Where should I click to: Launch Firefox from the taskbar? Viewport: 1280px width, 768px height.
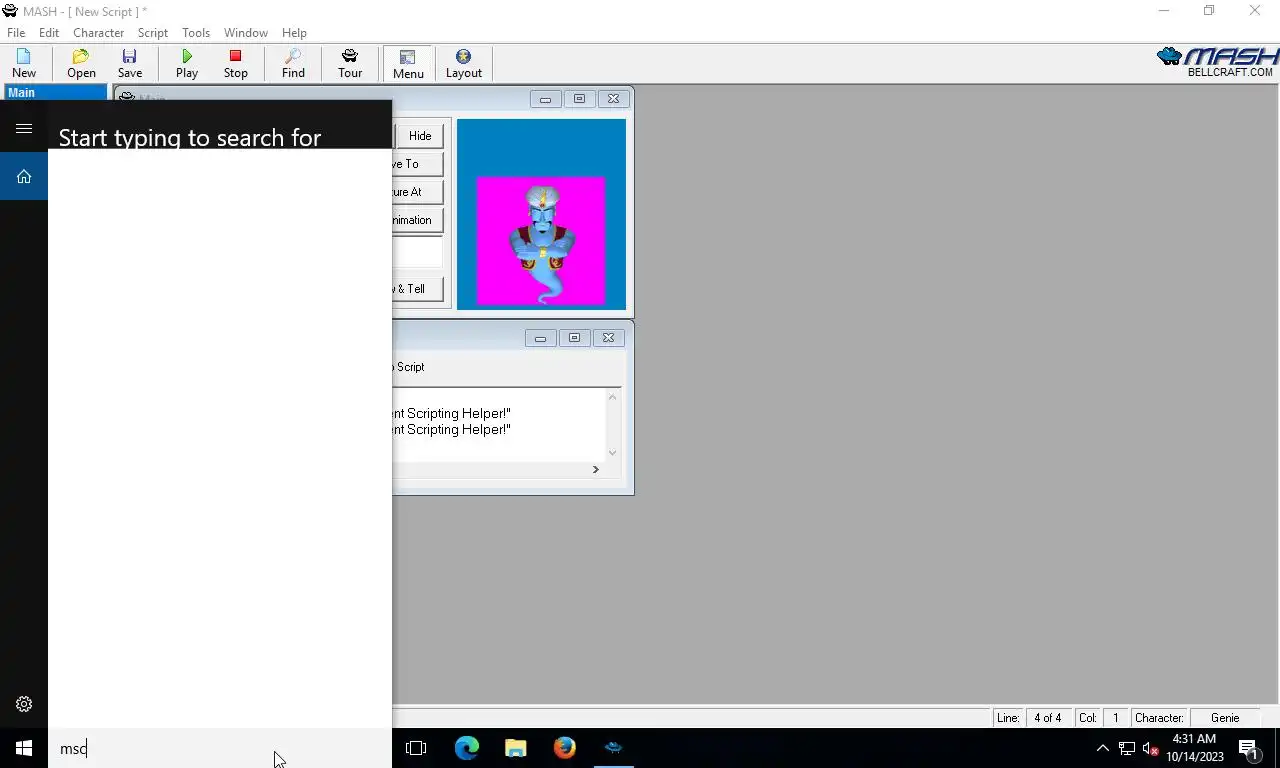565,748
